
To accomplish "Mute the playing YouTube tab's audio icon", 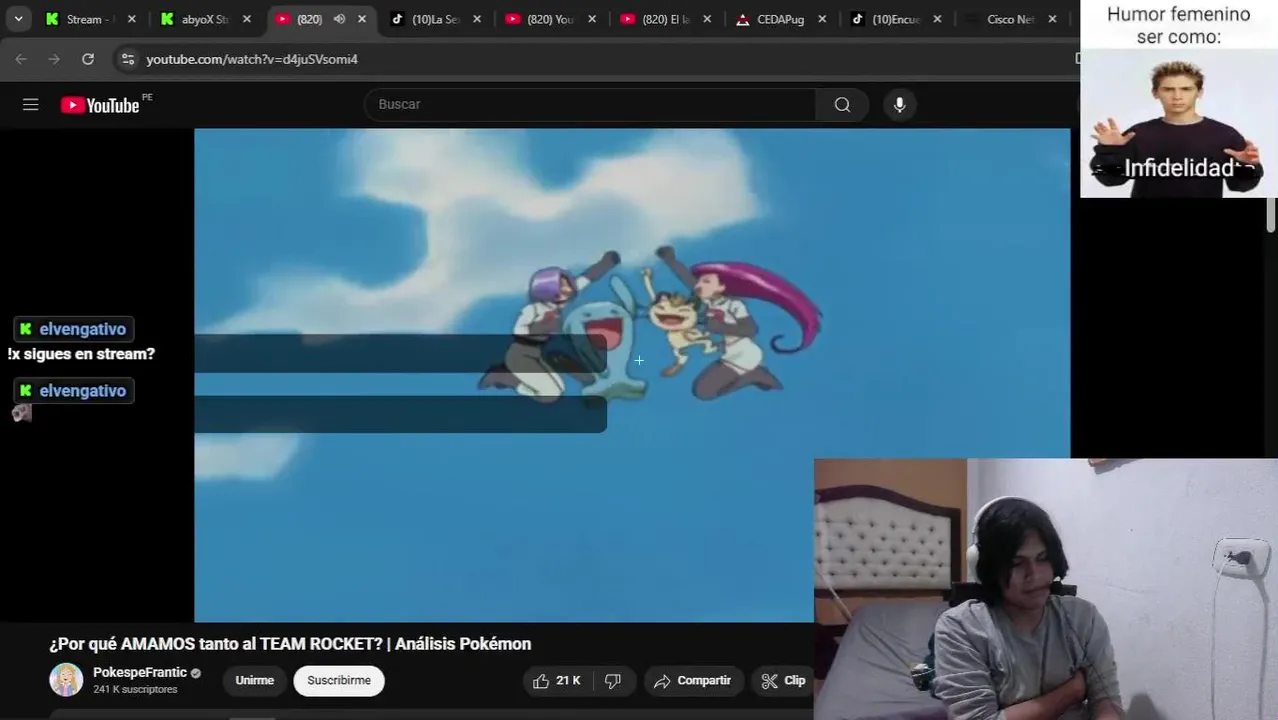I will pos(339,19).
